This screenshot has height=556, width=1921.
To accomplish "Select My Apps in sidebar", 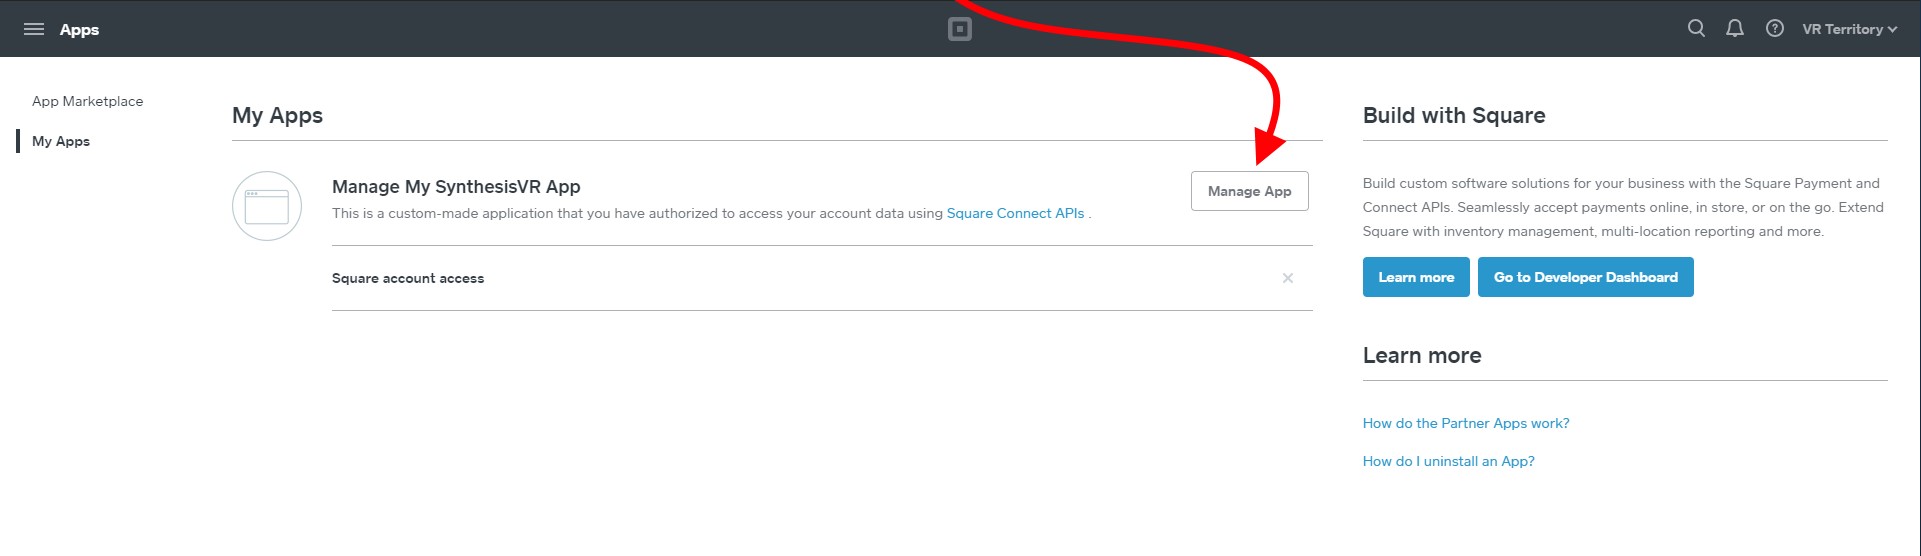I will click(61, 141).
